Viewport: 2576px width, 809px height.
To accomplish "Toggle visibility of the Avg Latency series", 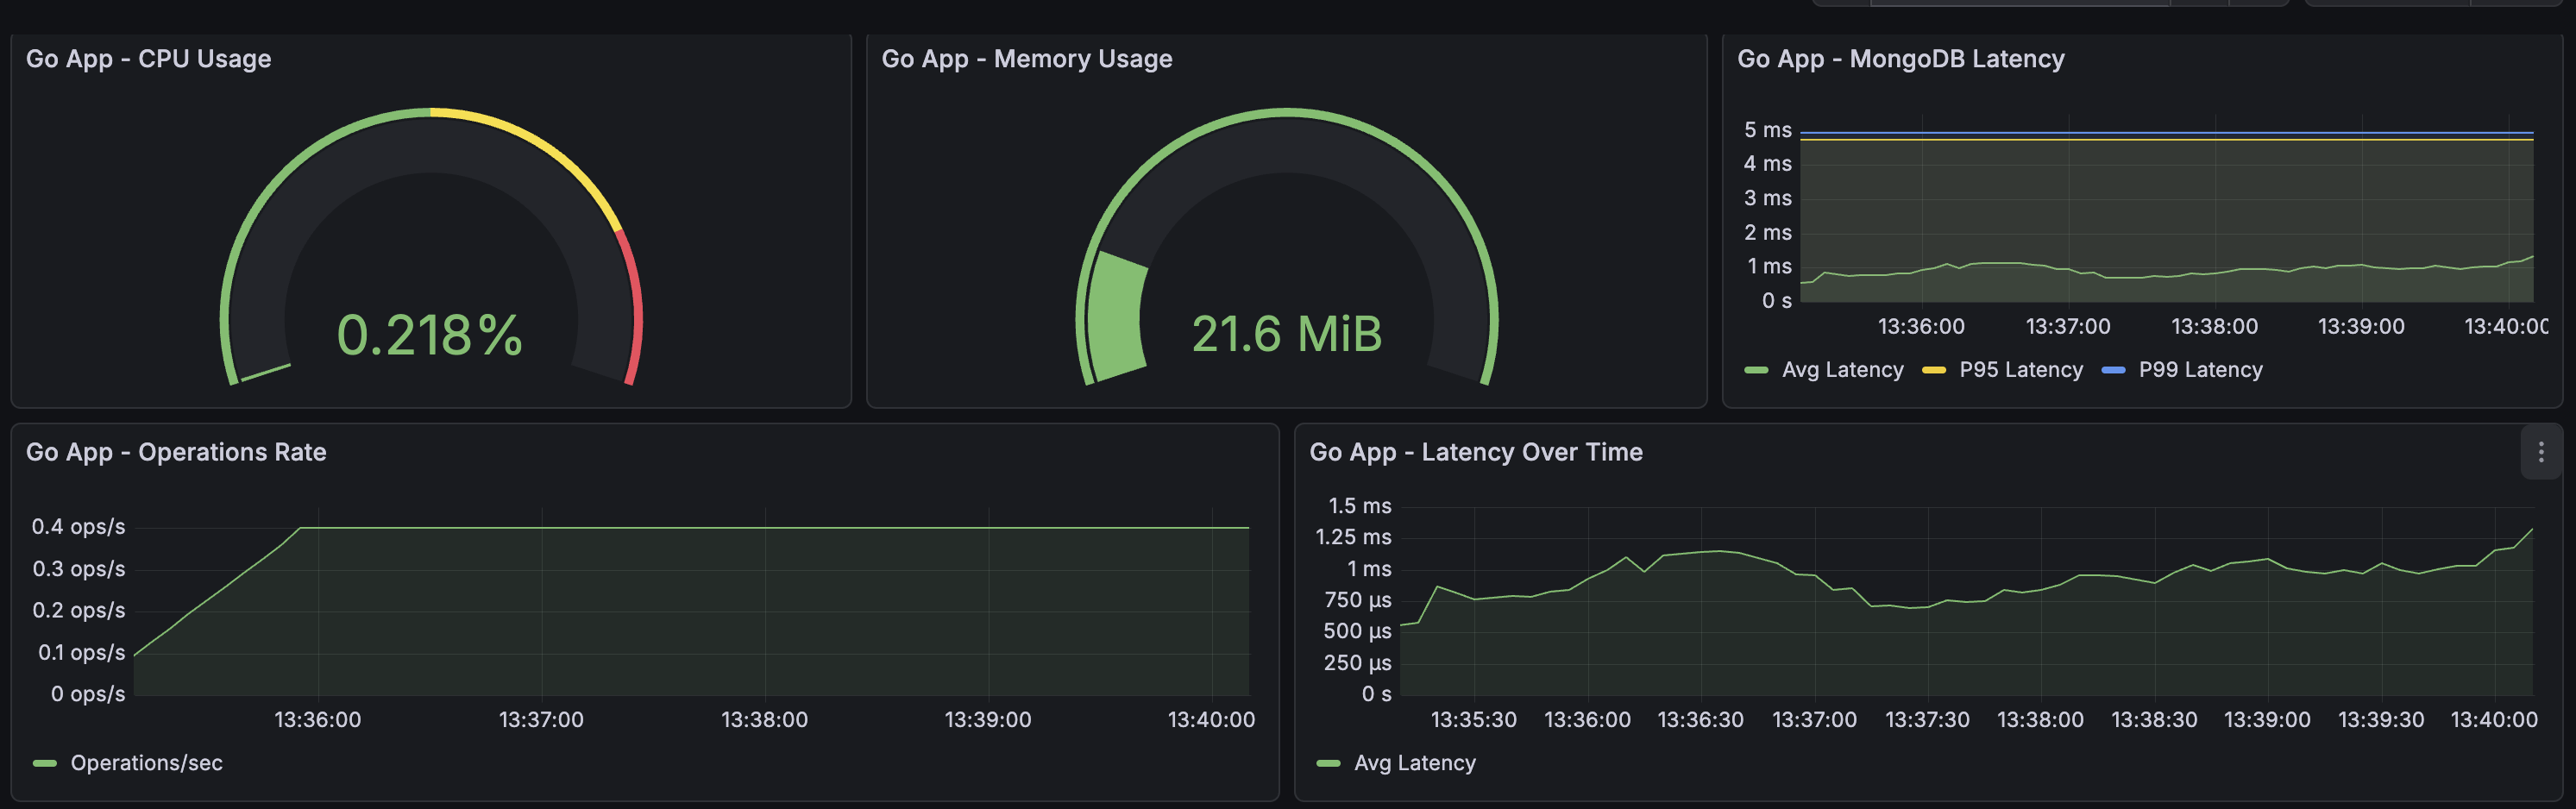I will (1843, 369).
